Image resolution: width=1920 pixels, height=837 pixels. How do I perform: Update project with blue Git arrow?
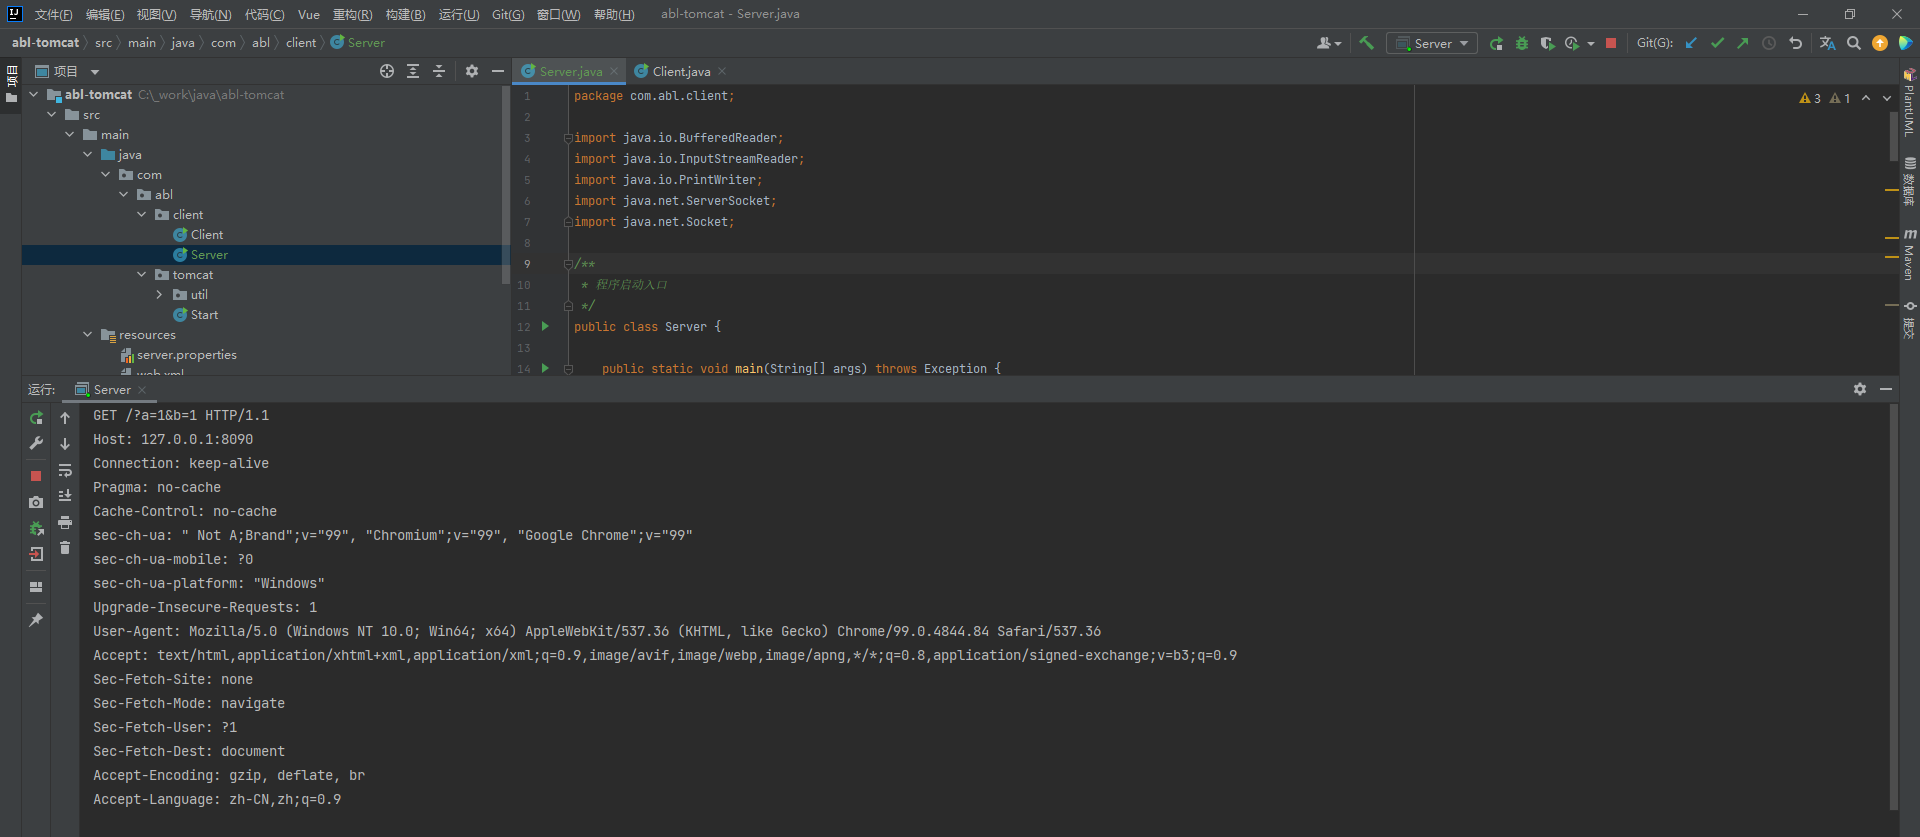(1691, 43)
